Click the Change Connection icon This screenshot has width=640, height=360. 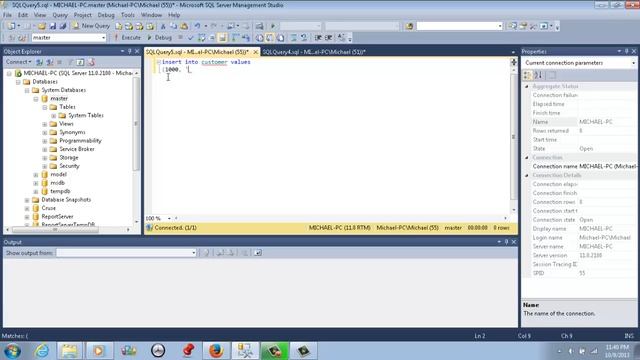pyautogui.click(x=22, y=38)
